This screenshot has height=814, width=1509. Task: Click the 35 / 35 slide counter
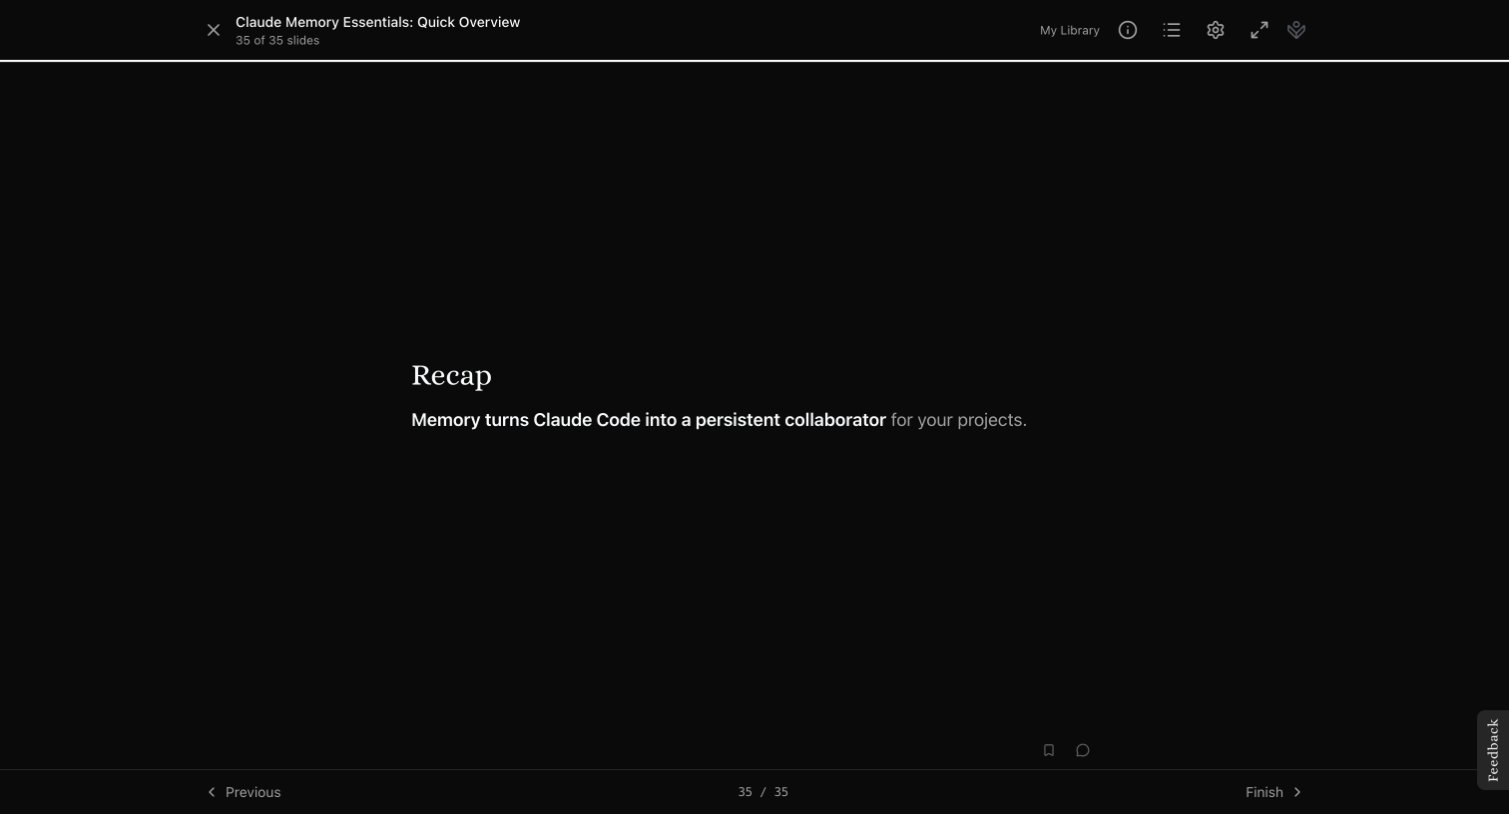[x=763, y=792]
